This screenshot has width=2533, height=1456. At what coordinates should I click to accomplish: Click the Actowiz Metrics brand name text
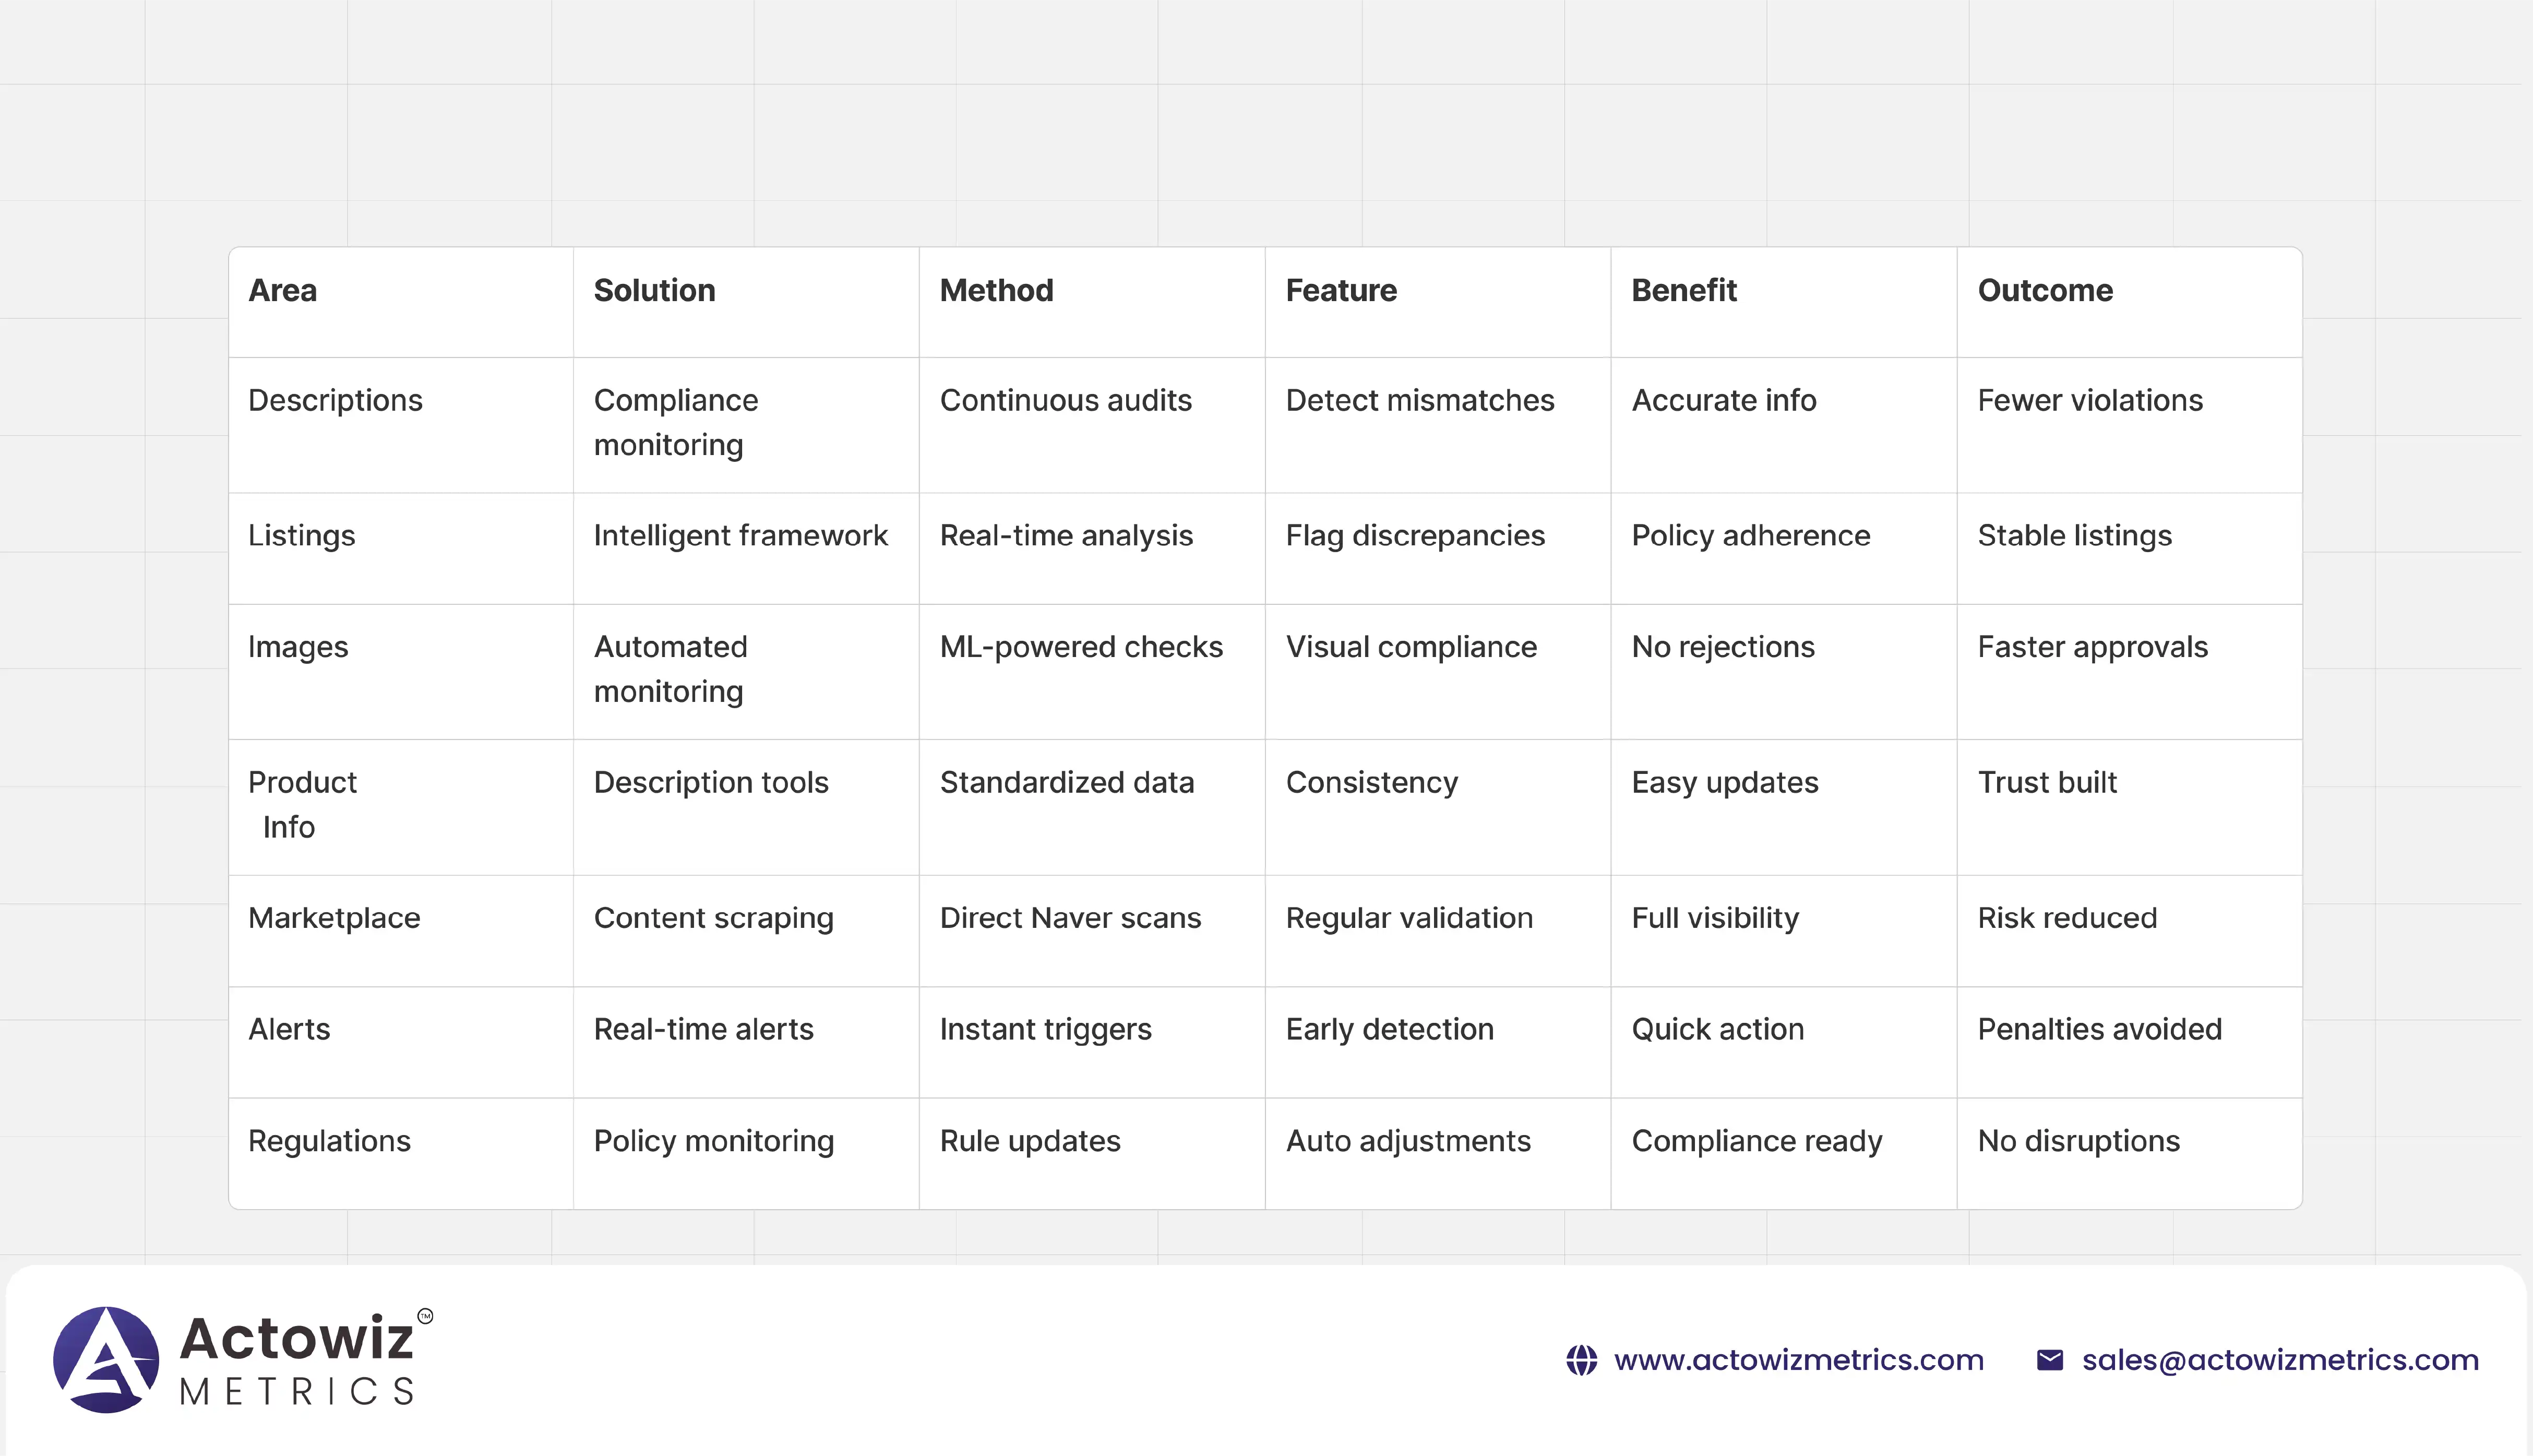pyautogui.click(x=297, y=1360)
